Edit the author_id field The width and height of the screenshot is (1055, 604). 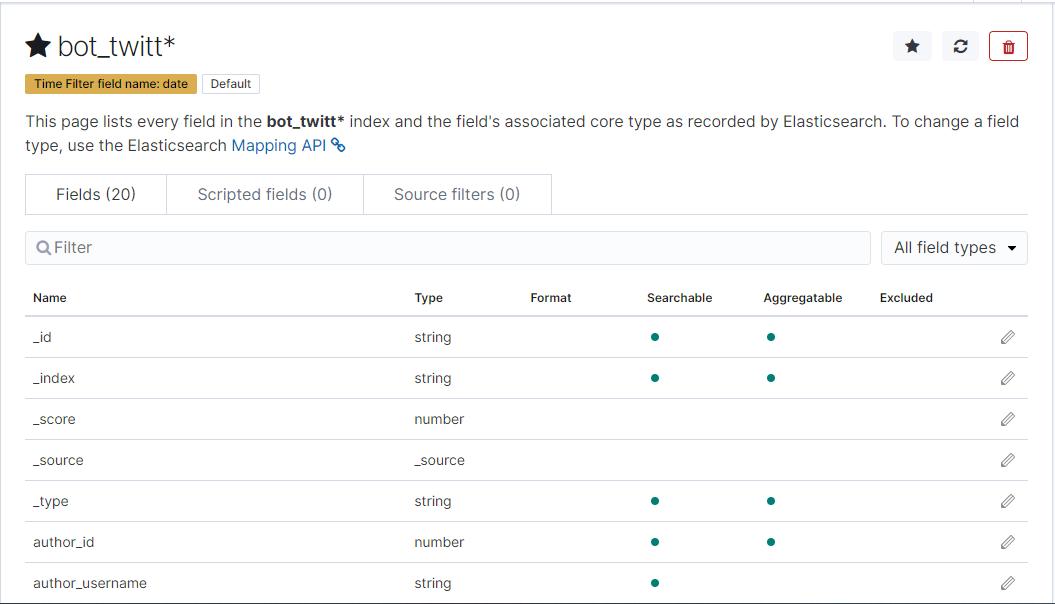(x=1007, y=543)
